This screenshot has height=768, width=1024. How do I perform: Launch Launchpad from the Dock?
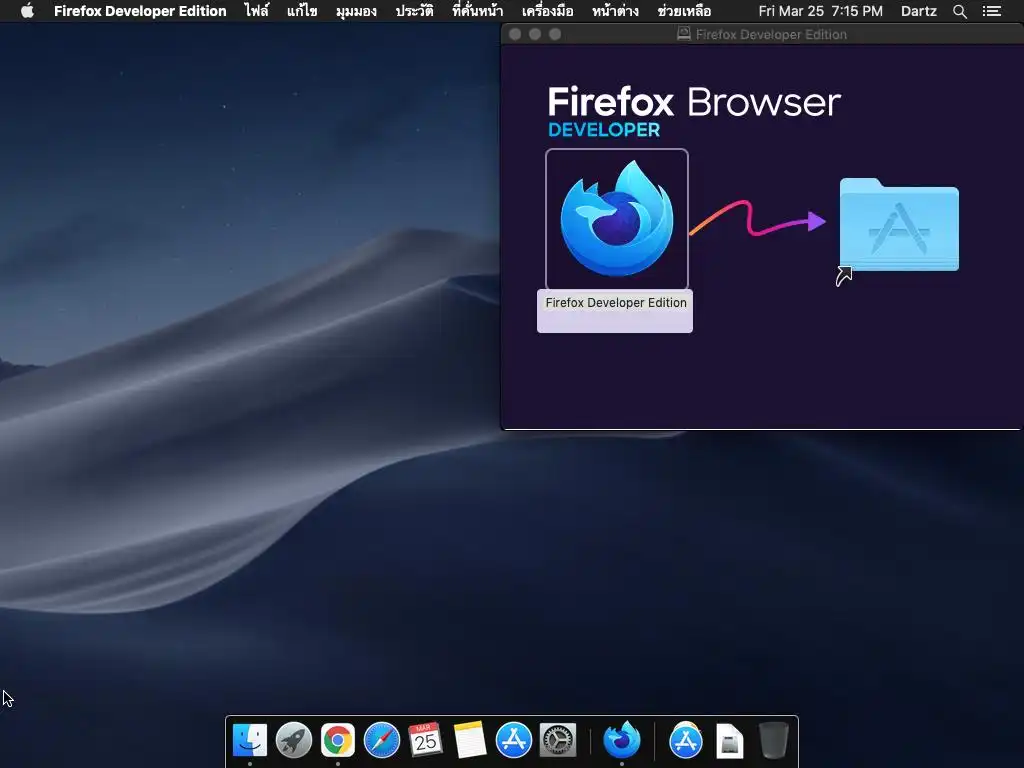point(294,740)
